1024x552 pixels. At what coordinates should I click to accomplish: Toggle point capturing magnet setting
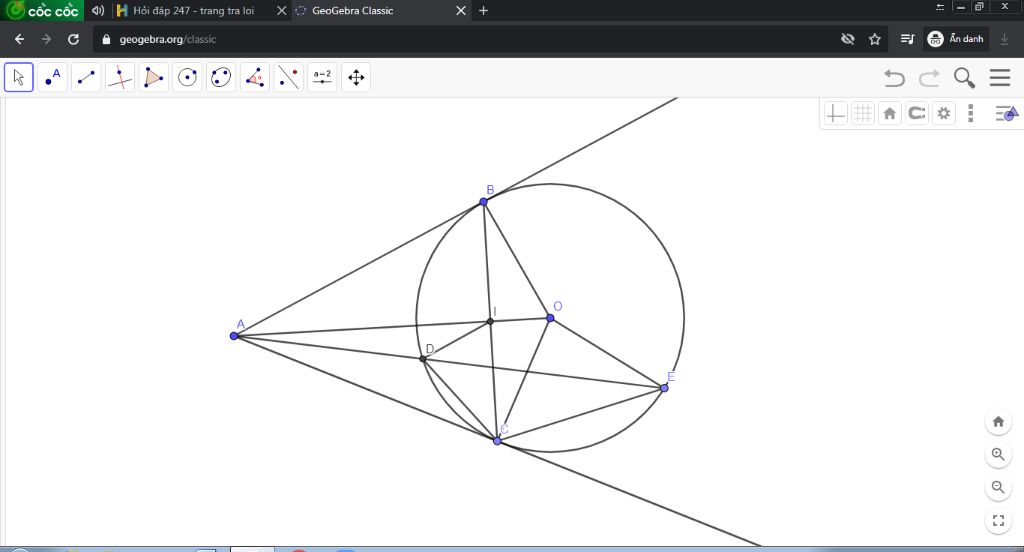click(x=917, y=114)
